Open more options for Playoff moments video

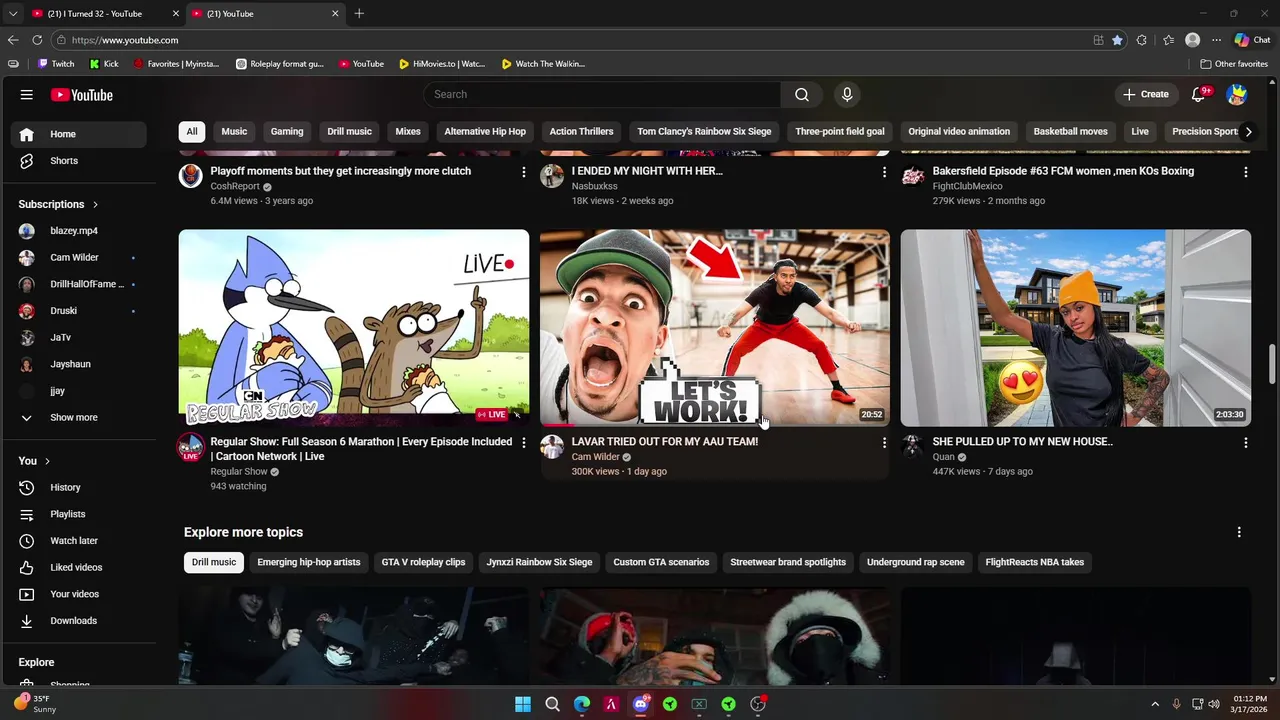click(523, 172)
